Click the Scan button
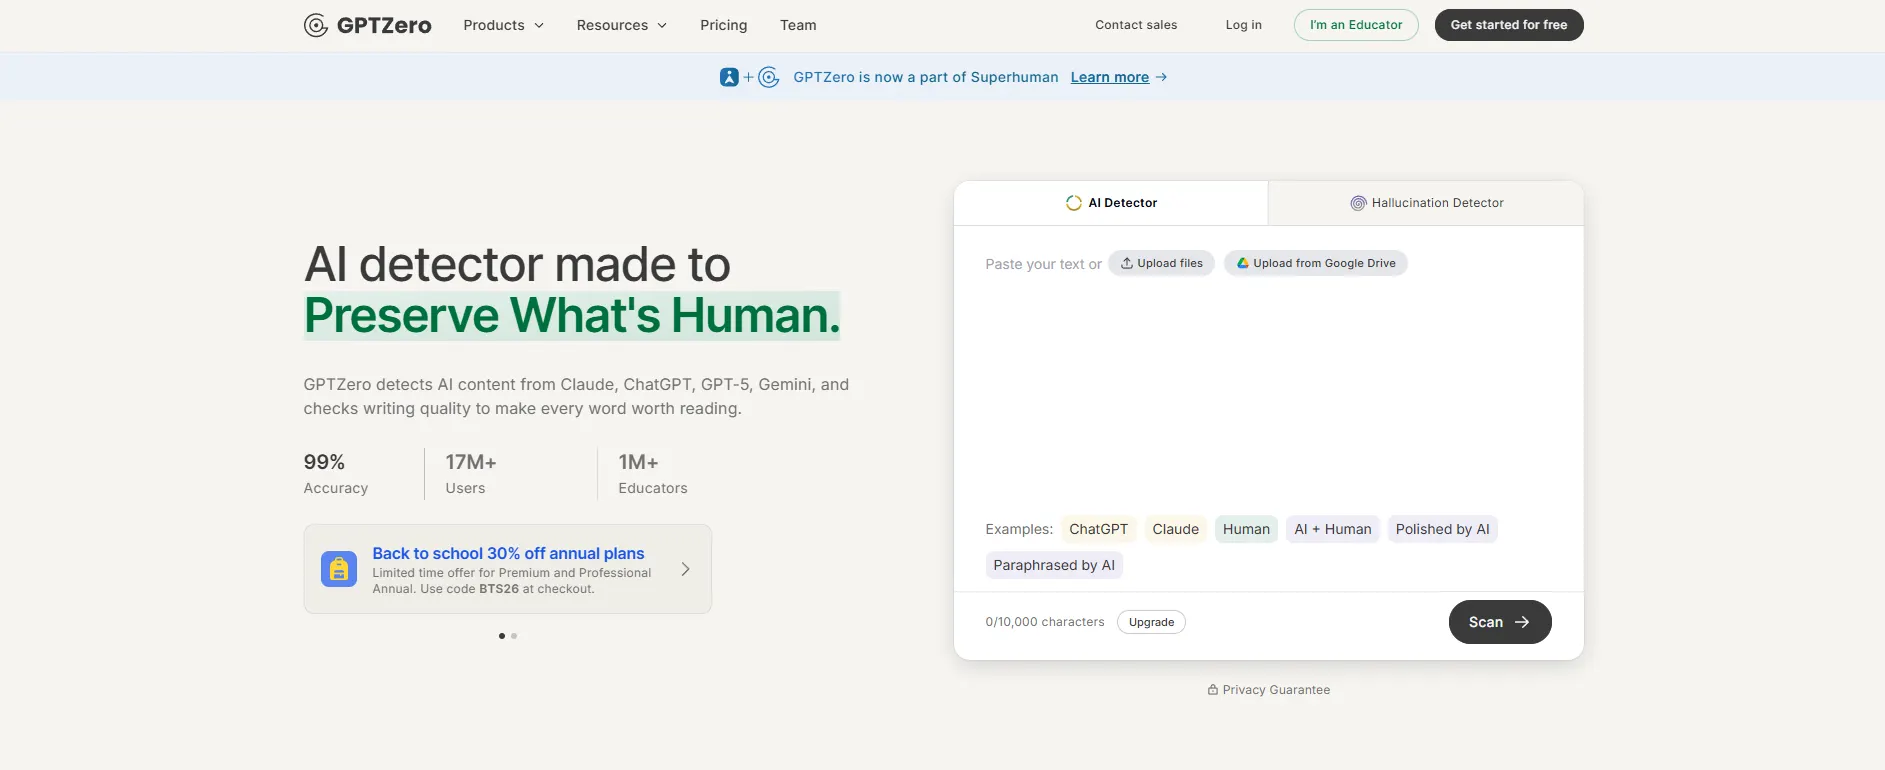Screen dimensions: 1885x770 coord(1500,622)
